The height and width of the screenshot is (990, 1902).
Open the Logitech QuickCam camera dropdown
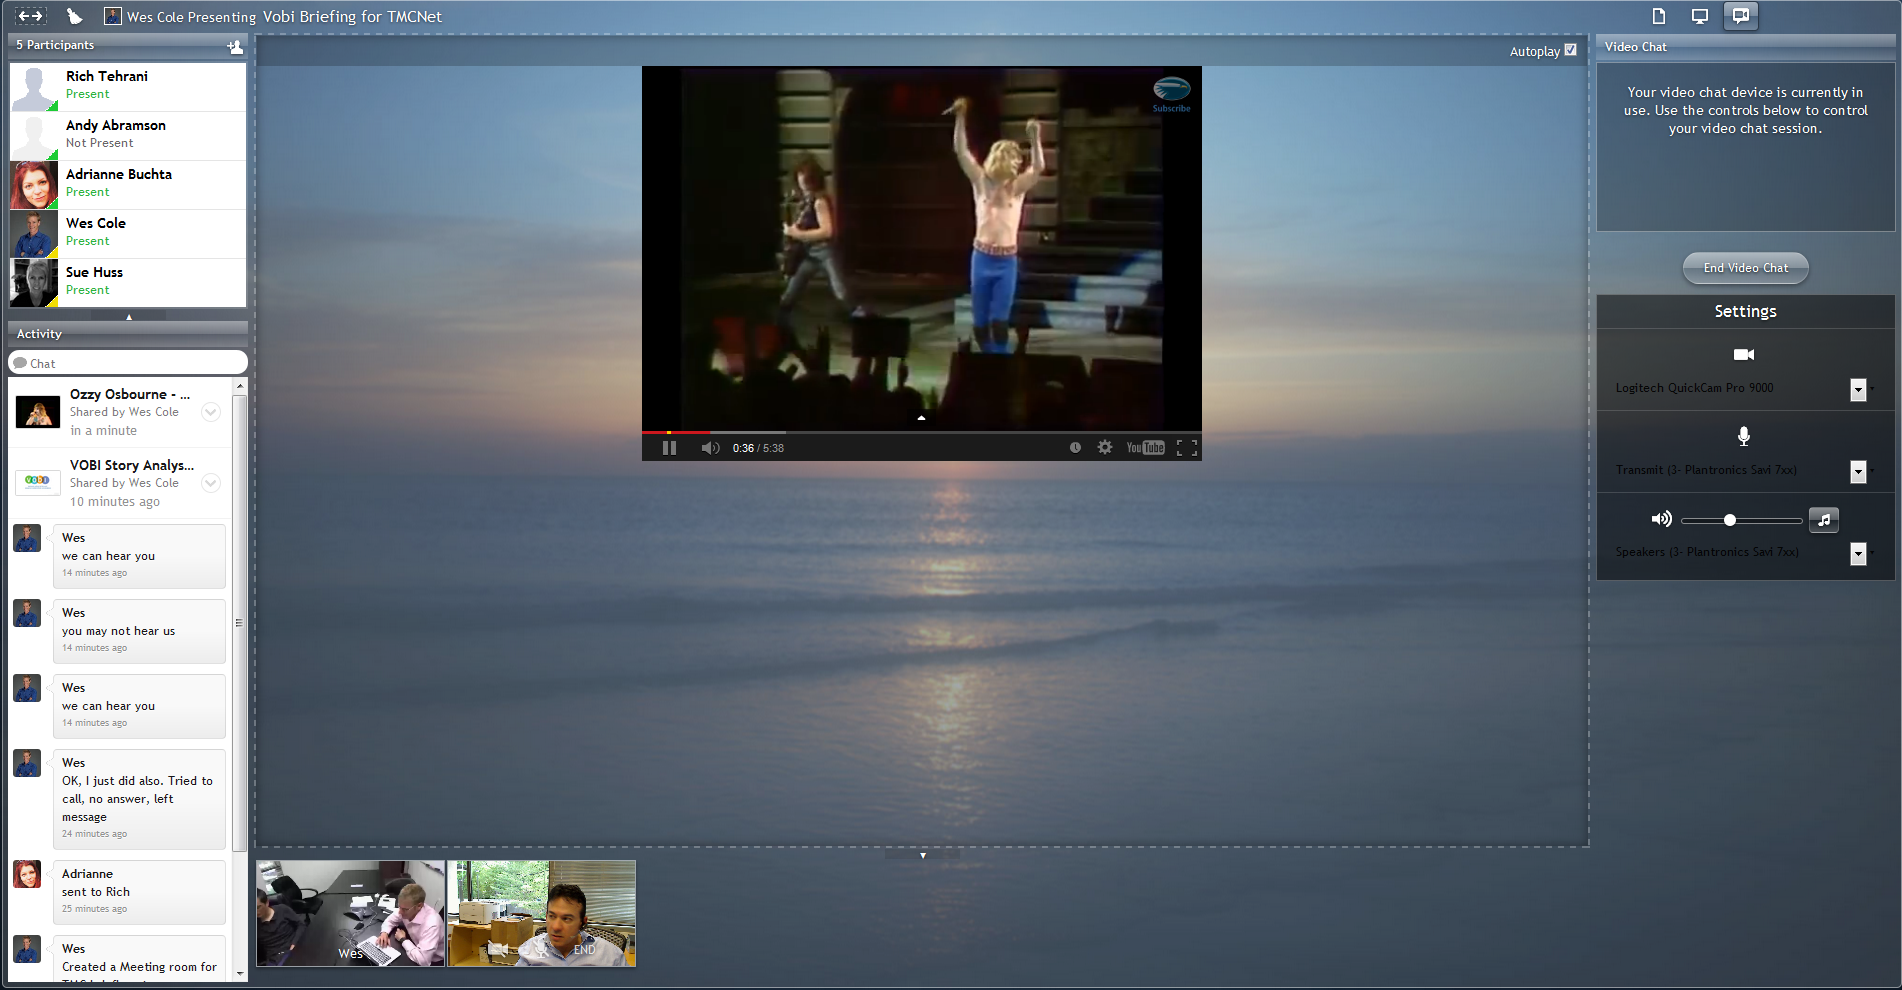click(1858, 389)
